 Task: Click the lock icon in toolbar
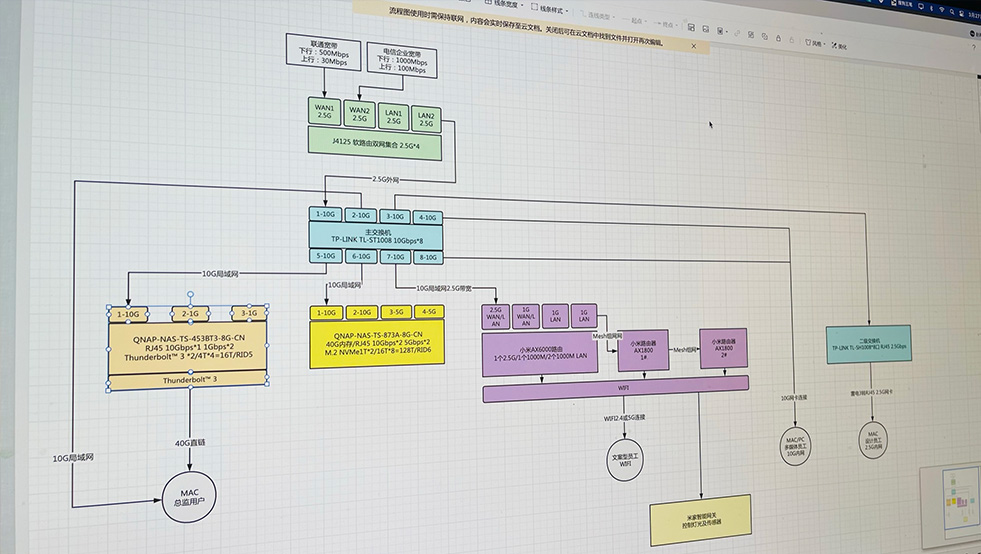778,38
